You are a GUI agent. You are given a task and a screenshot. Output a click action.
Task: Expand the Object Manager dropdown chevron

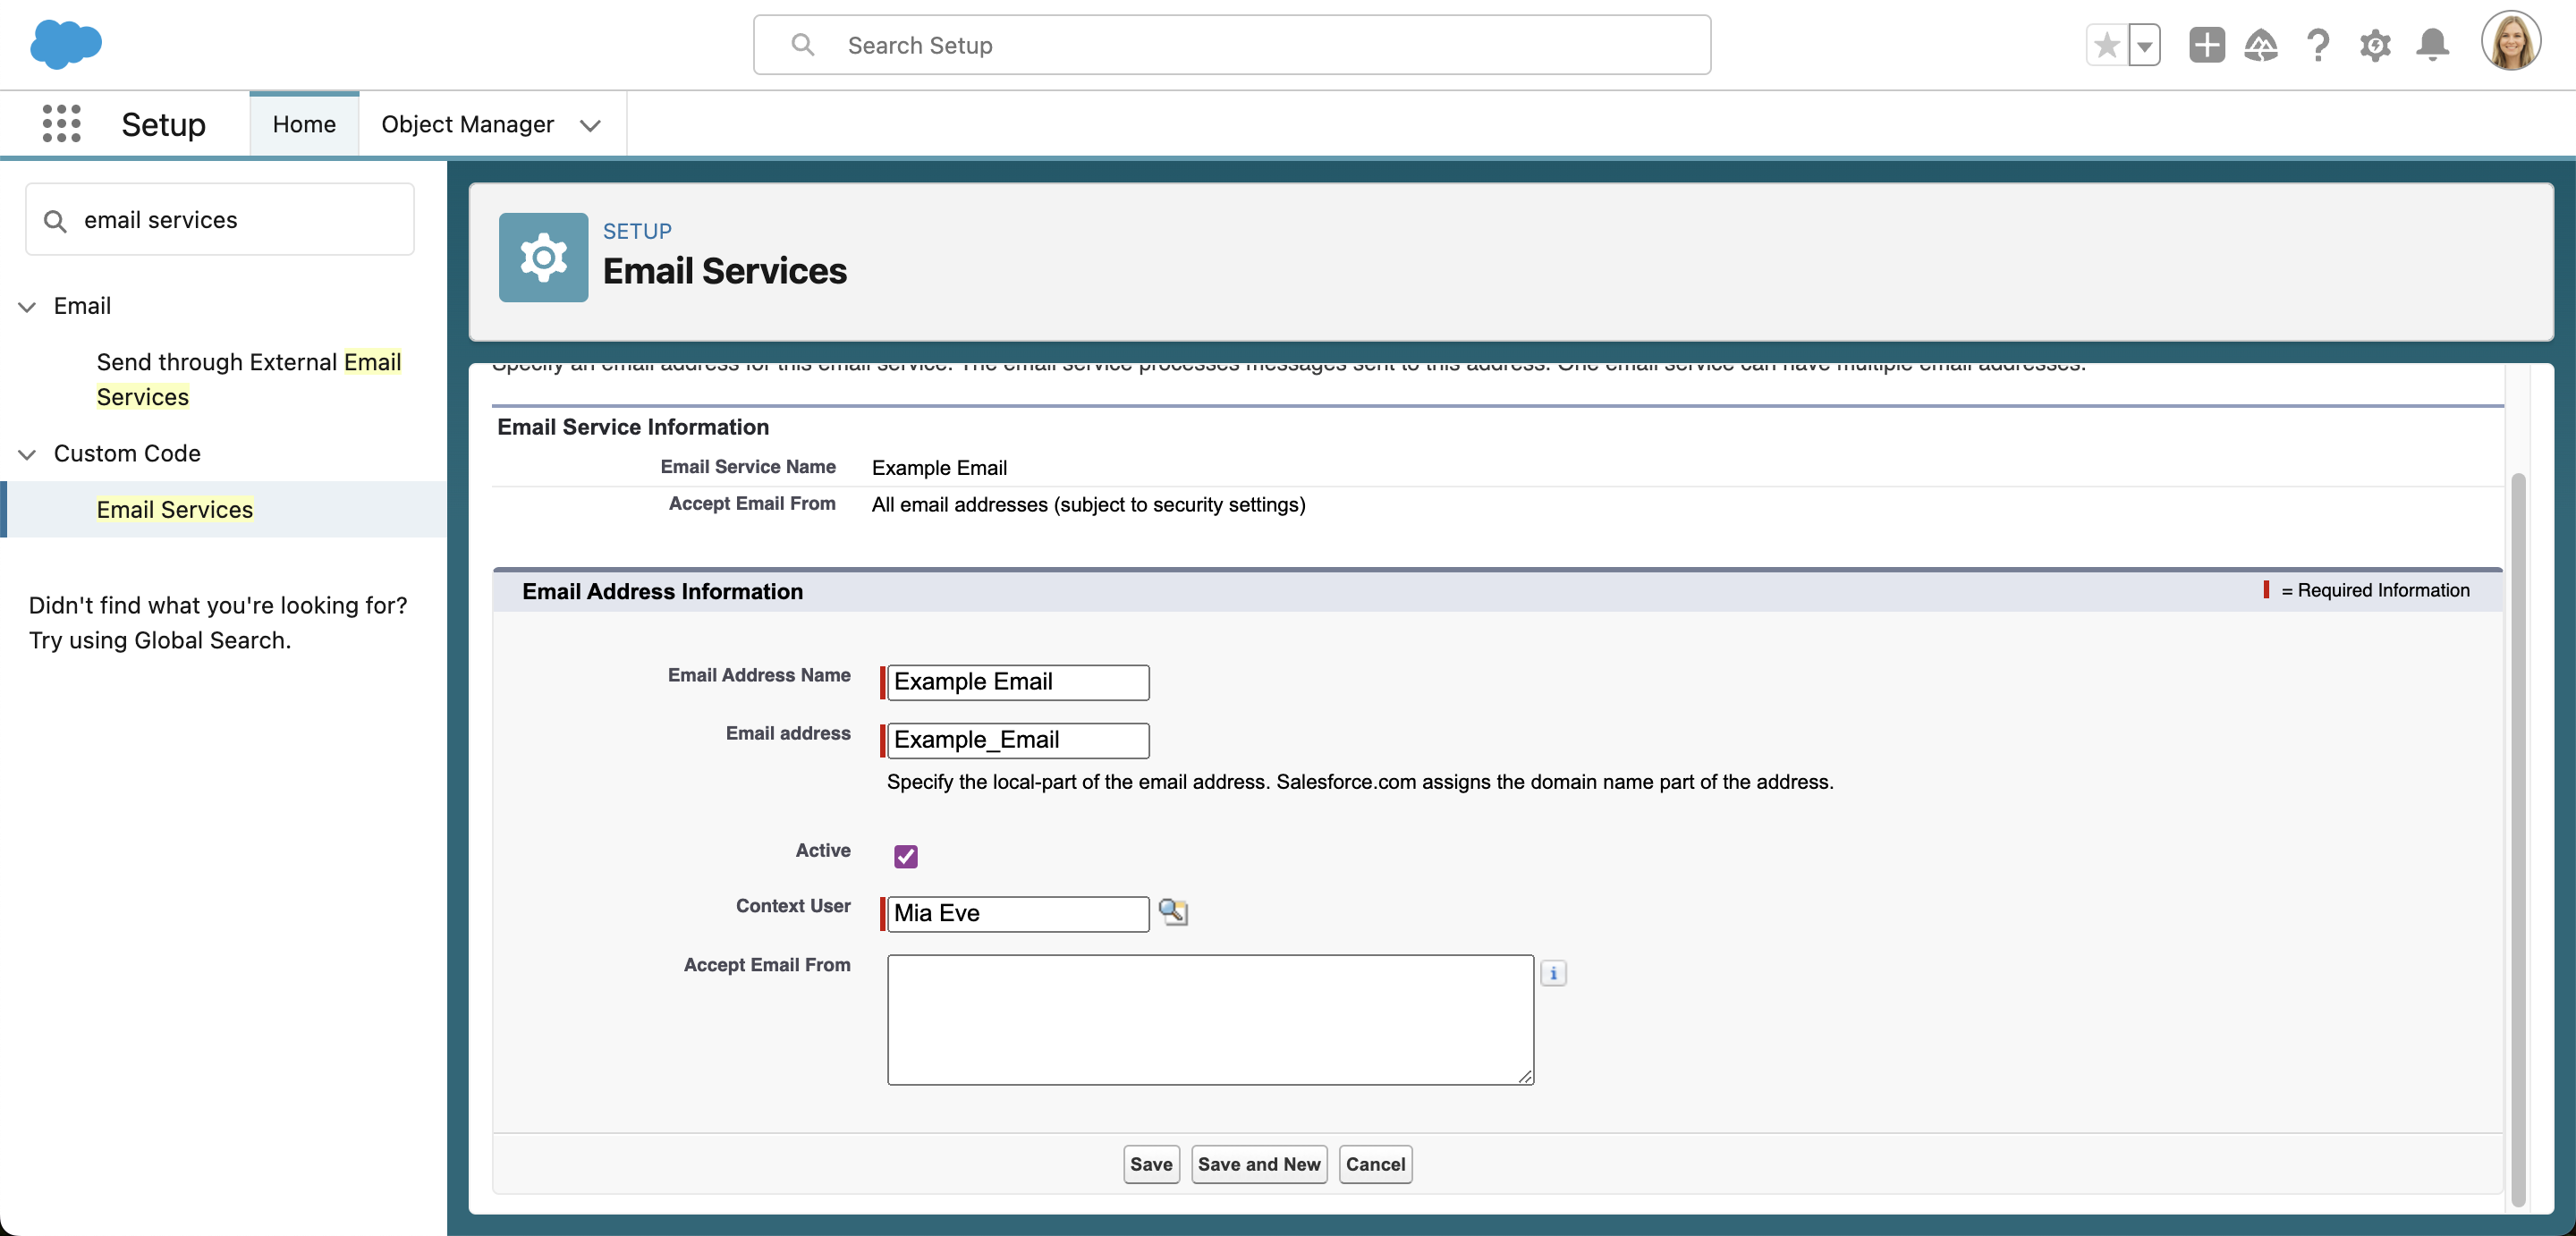[x=590, y=125]
